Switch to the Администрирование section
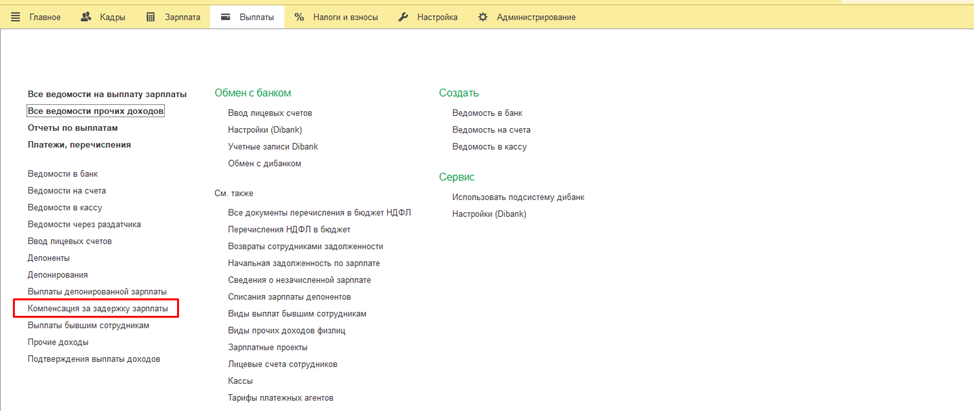The height and width of the screenshot is (411, 974). pos(536,17)
